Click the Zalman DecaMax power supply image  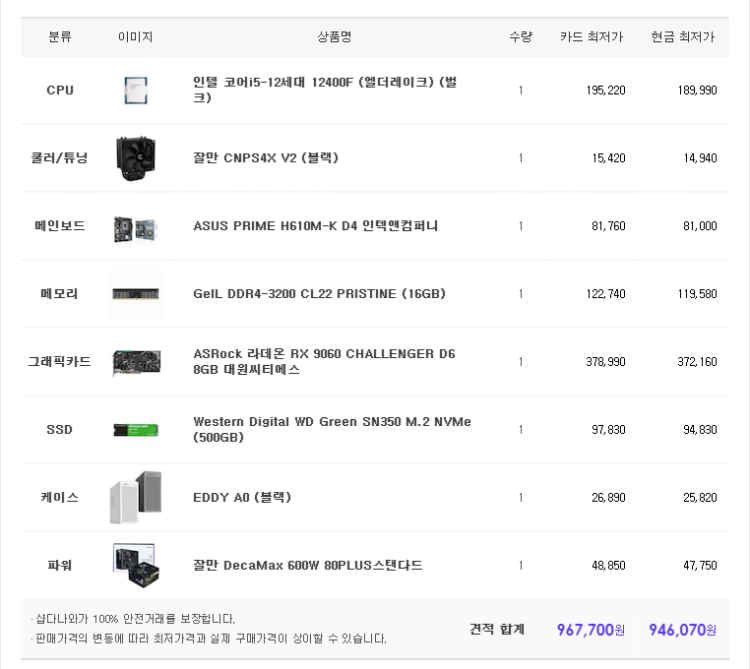pyautogui.click(x=136, y=565)
